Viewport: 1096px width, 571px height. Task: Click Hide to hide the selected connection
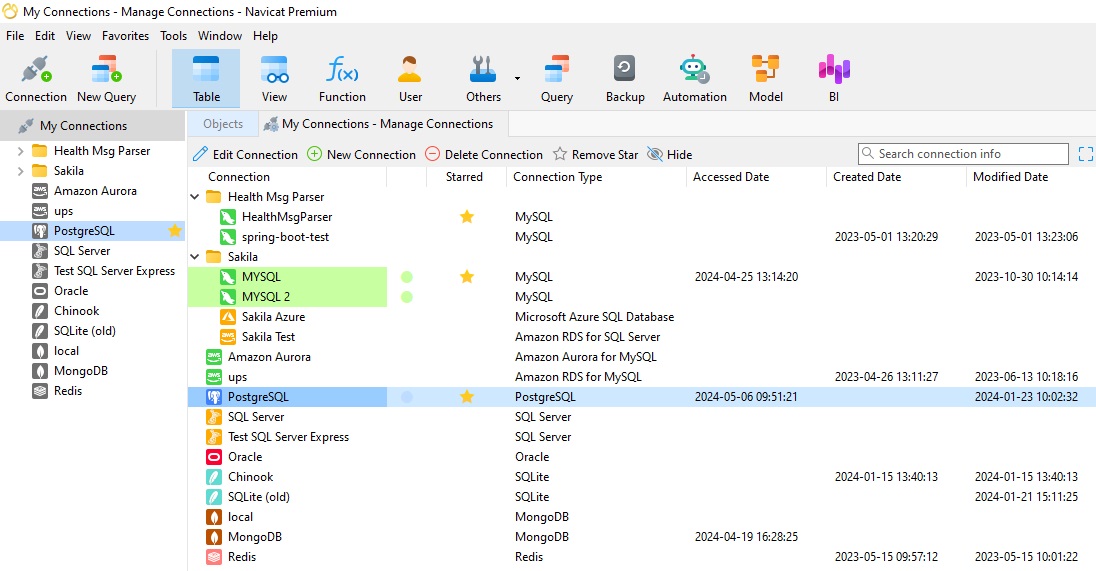(x=670, y=154)
